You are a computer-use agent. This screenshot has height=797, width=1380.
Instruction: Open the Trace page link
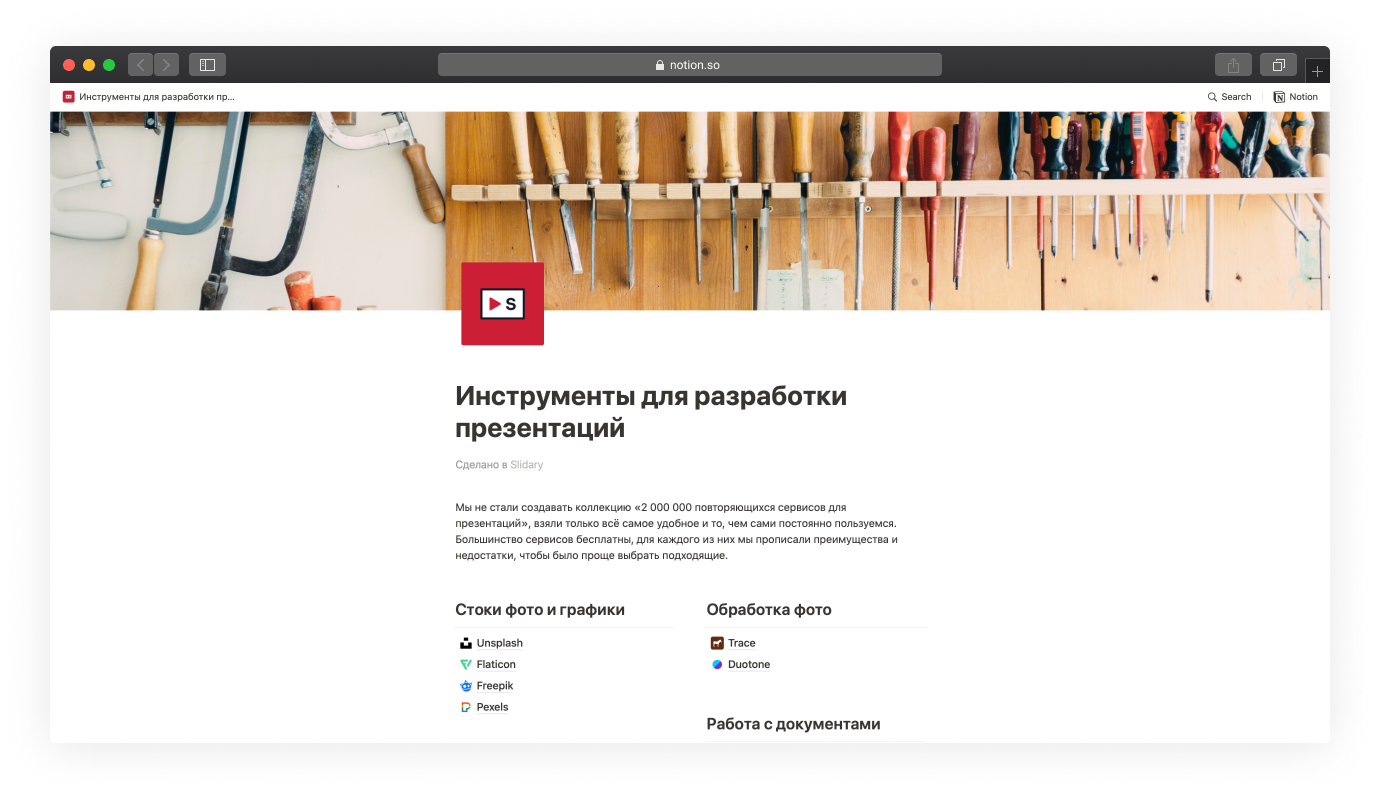pyautogui.click(x=741, y=643)
